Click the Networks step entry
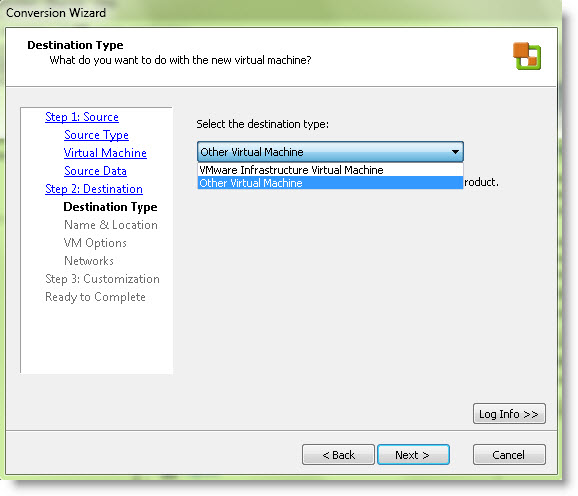The width and height of the screenshot is (578, 496). click(88, 261)
